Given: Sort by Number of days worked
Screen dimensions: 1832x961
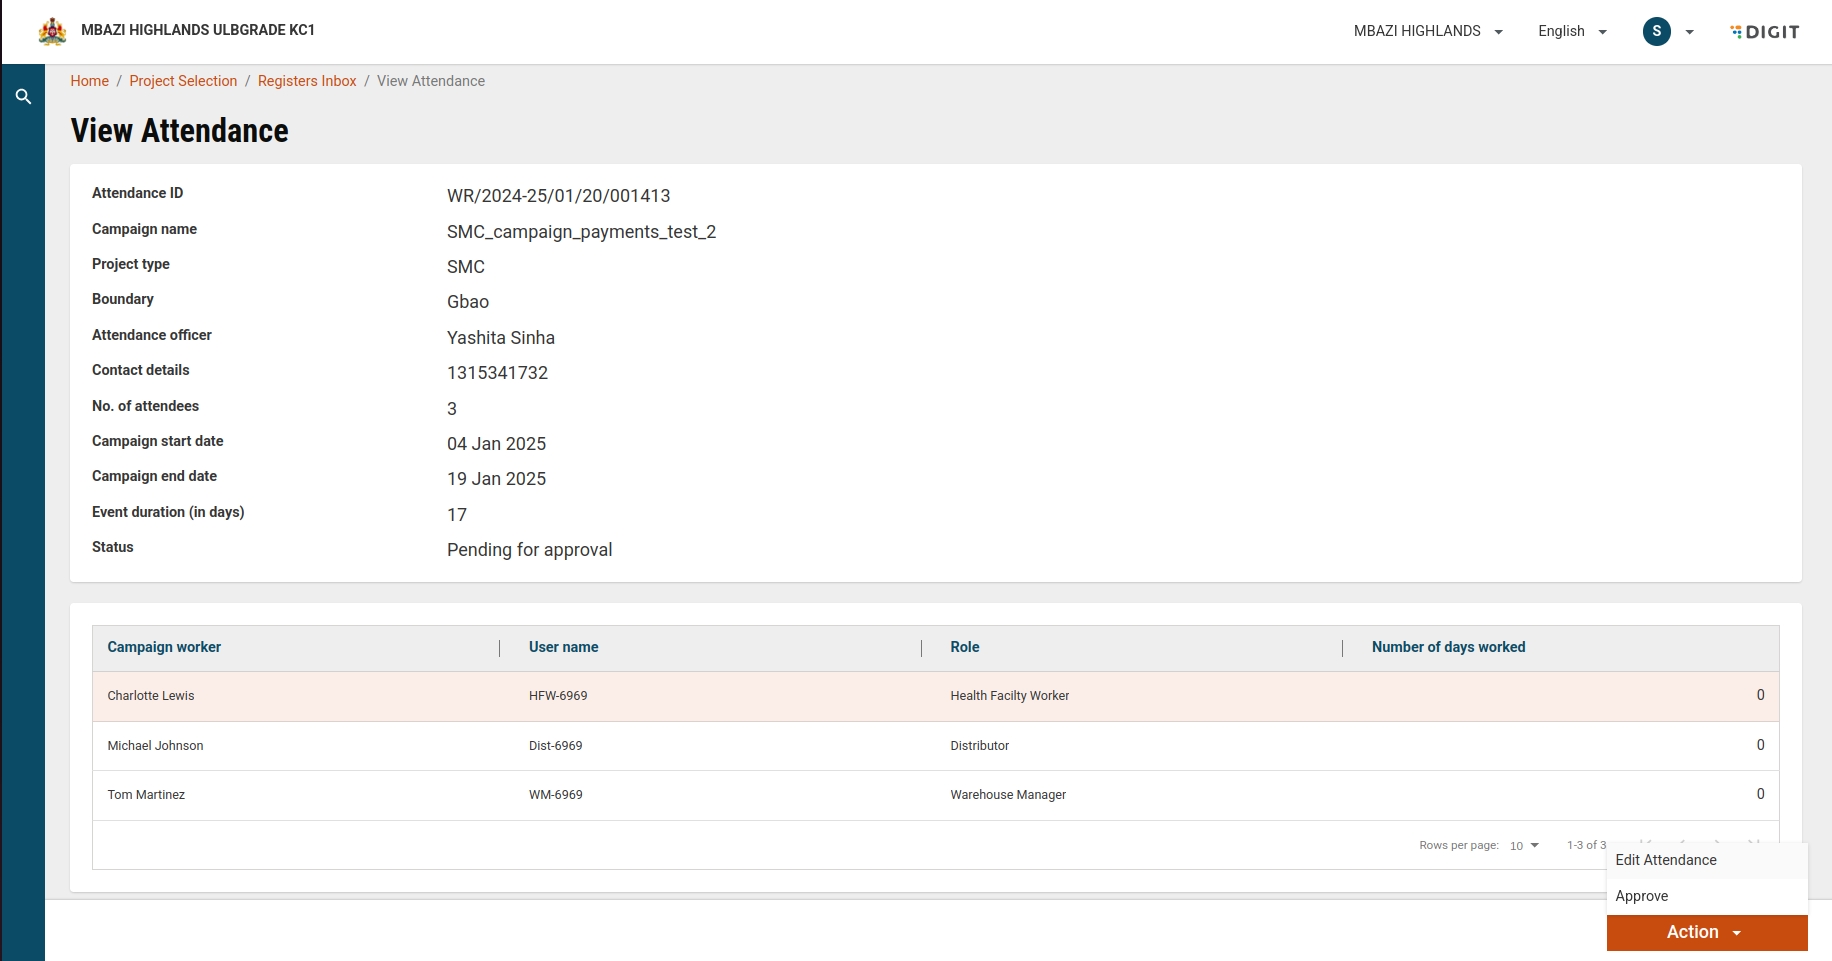Looking at the screenshot, I should [x=1448, y=647].
